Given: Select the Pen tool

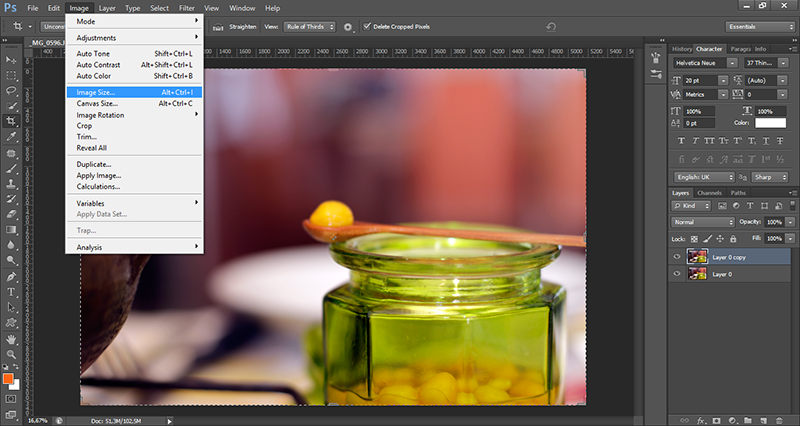Looking at the screenshot, I should click(x=12, y=275).
